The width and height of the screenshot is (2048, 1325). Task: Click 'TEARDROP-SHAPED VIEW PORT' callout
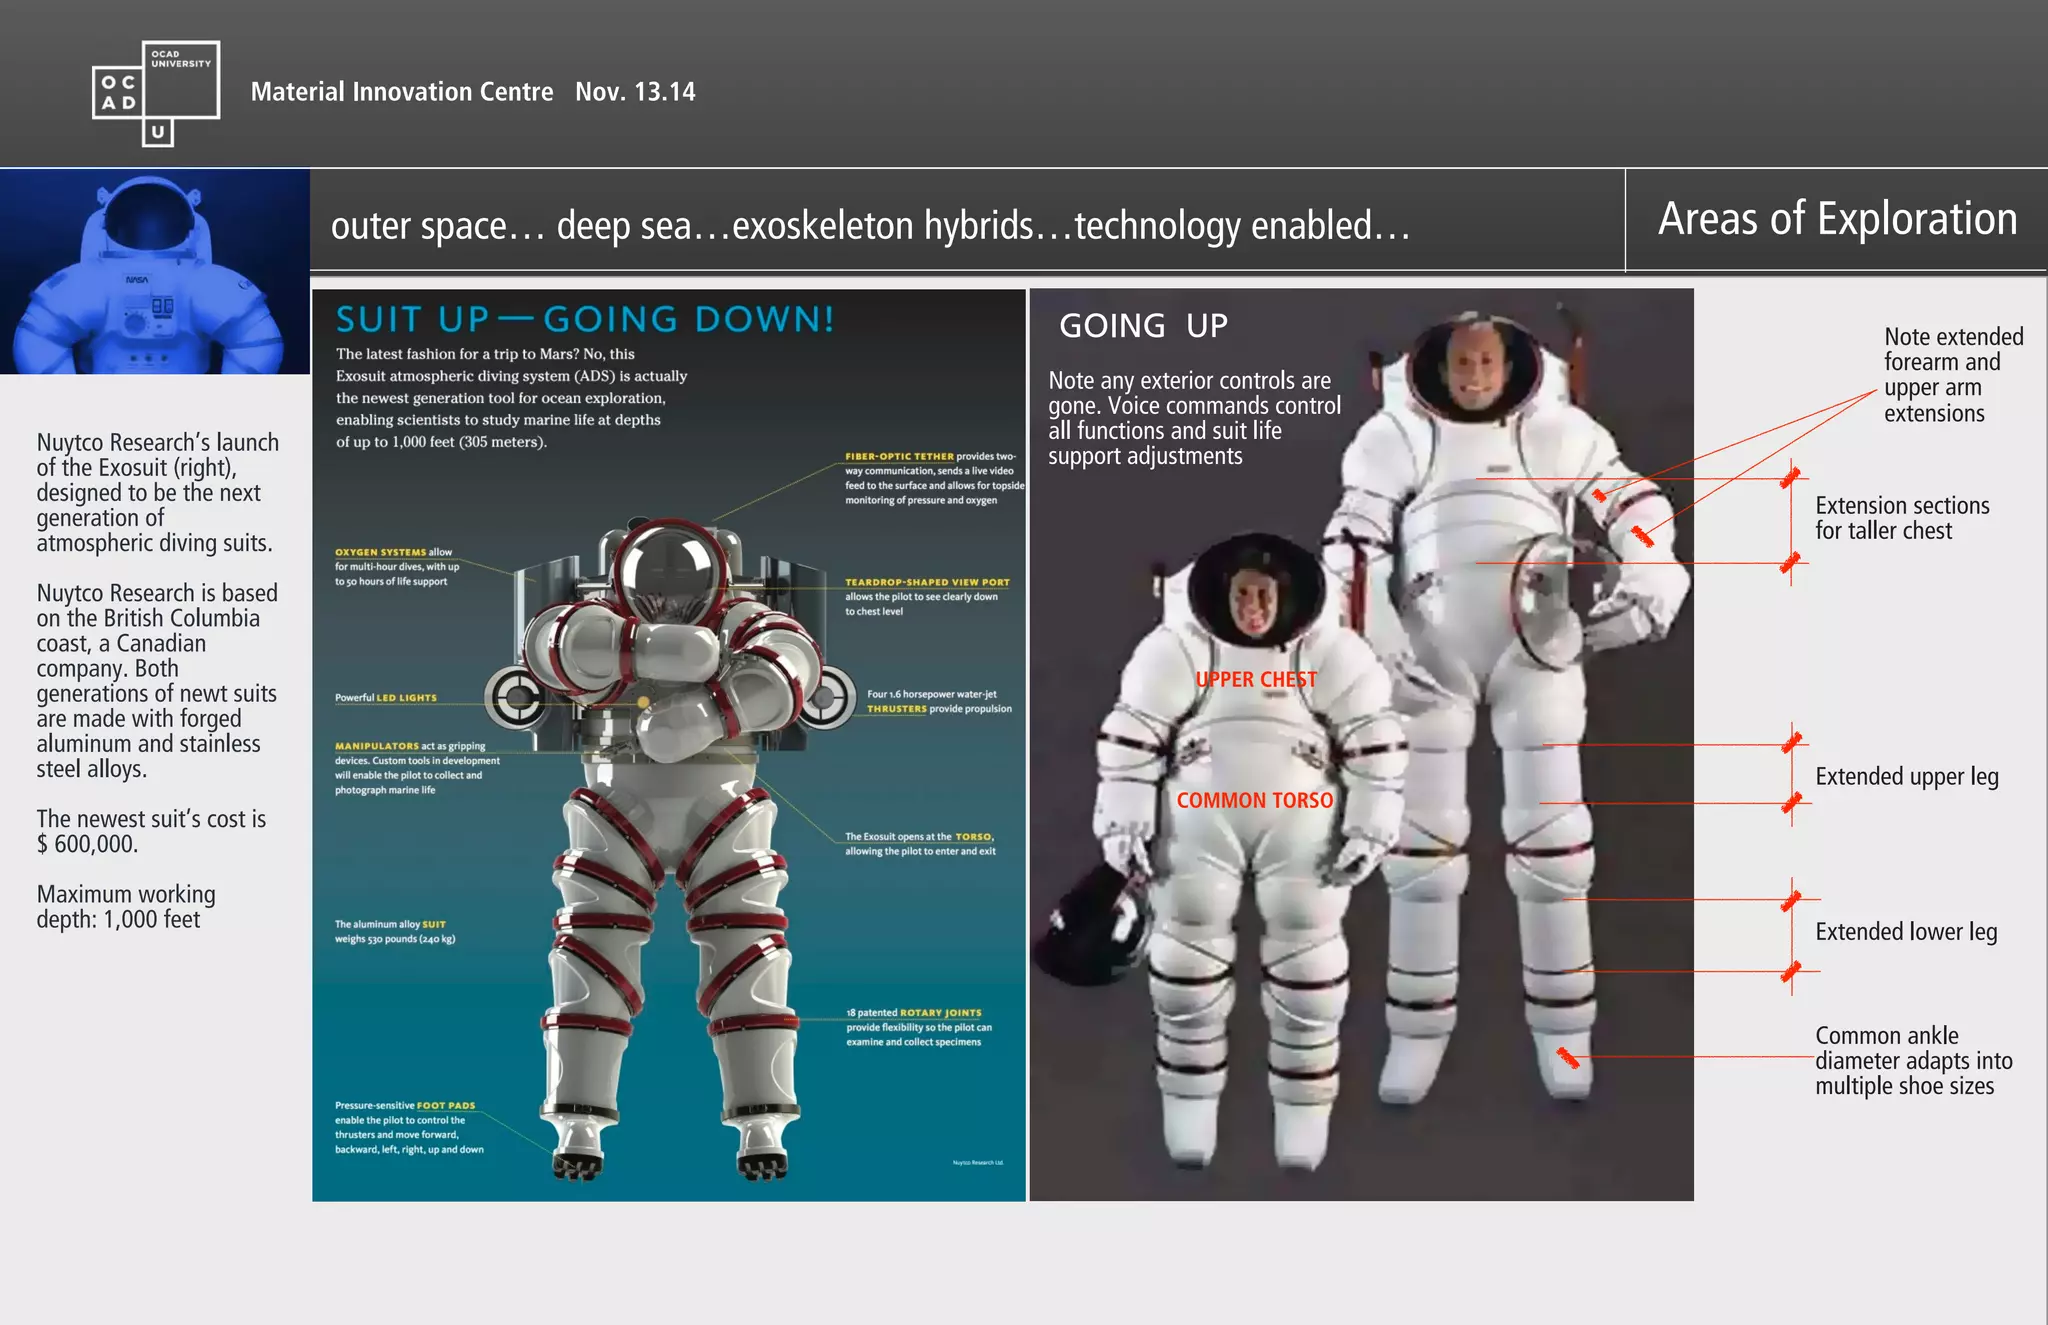(927, 596)
